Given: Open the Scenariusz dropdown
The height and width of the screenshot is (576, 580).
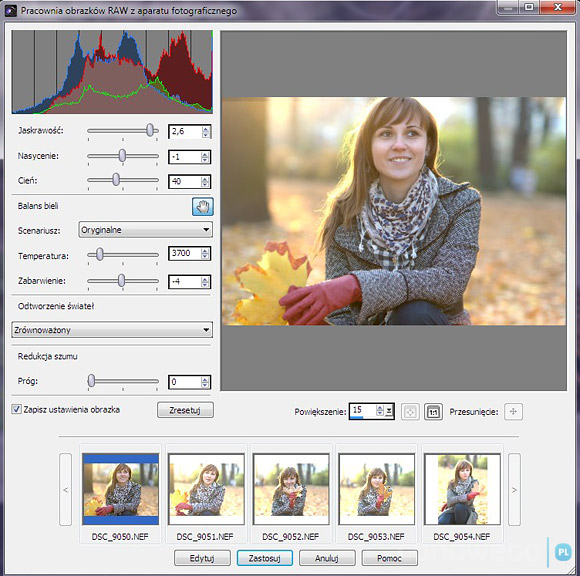Looking at the screenshot, I should (145, 230).
